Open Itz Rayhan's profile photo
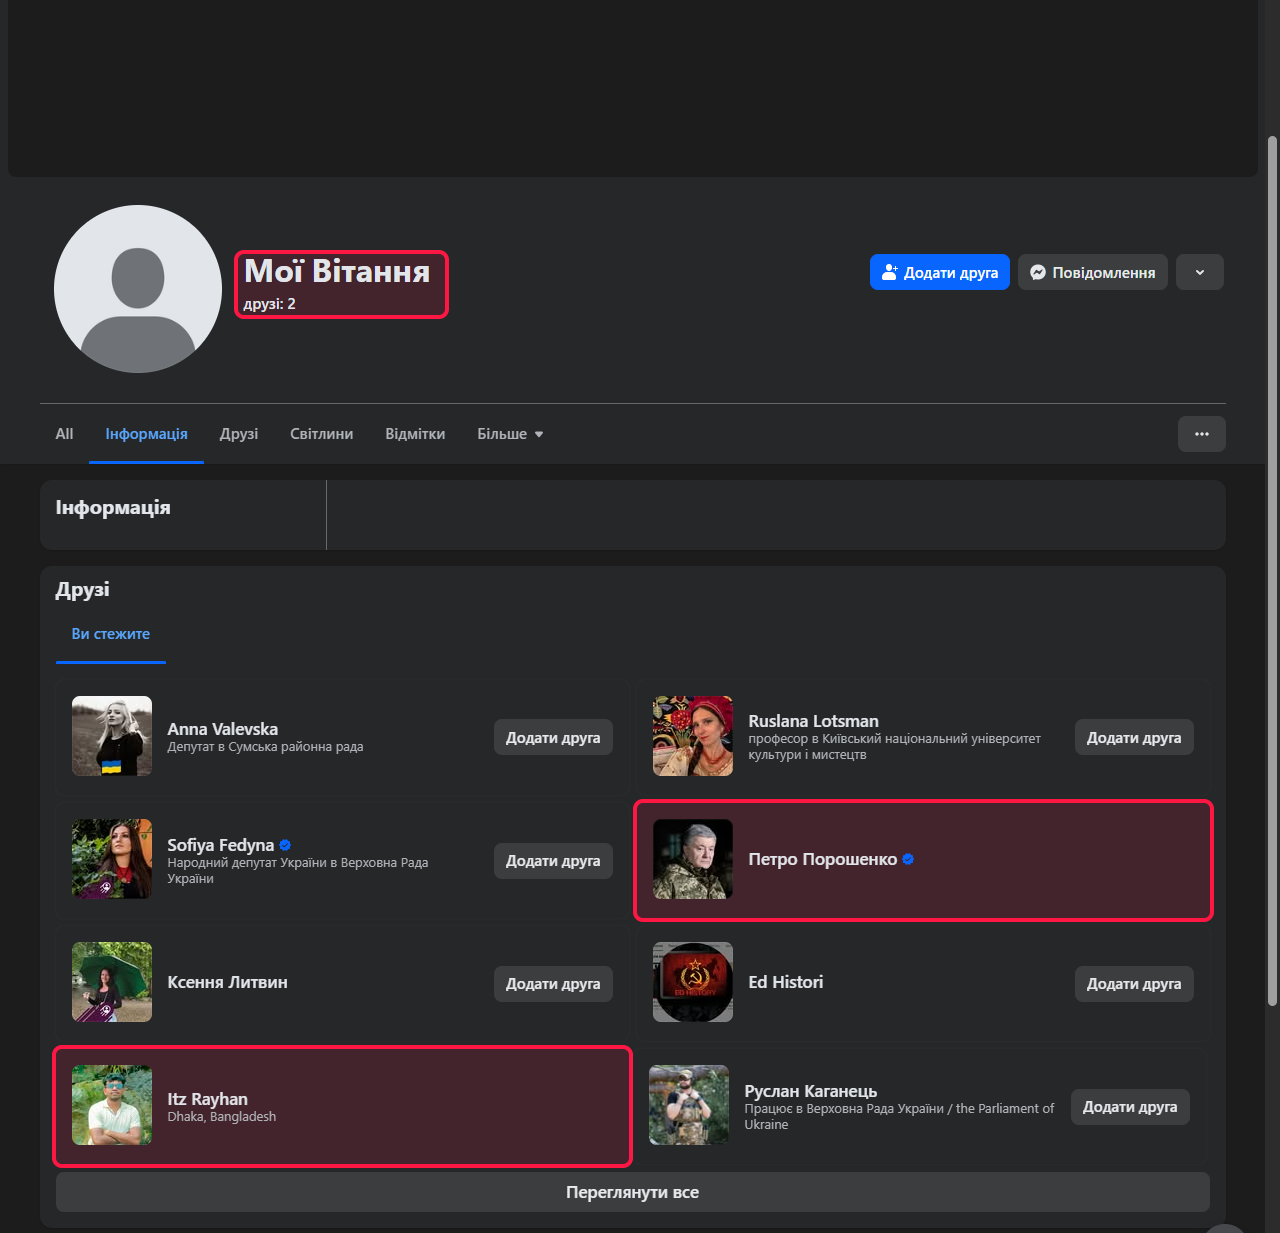The width and height of the screenshot is (1280, 1233). tap(112, 1105)
